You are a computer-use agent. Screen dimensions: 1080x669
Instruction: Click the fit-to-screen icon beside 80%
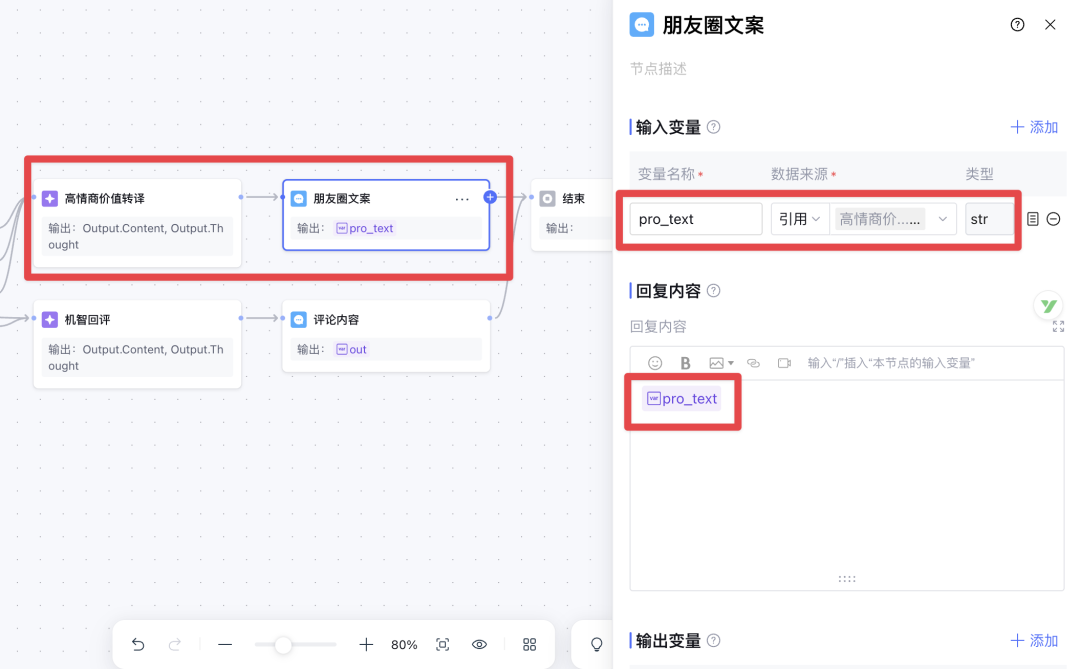[443, 645]
